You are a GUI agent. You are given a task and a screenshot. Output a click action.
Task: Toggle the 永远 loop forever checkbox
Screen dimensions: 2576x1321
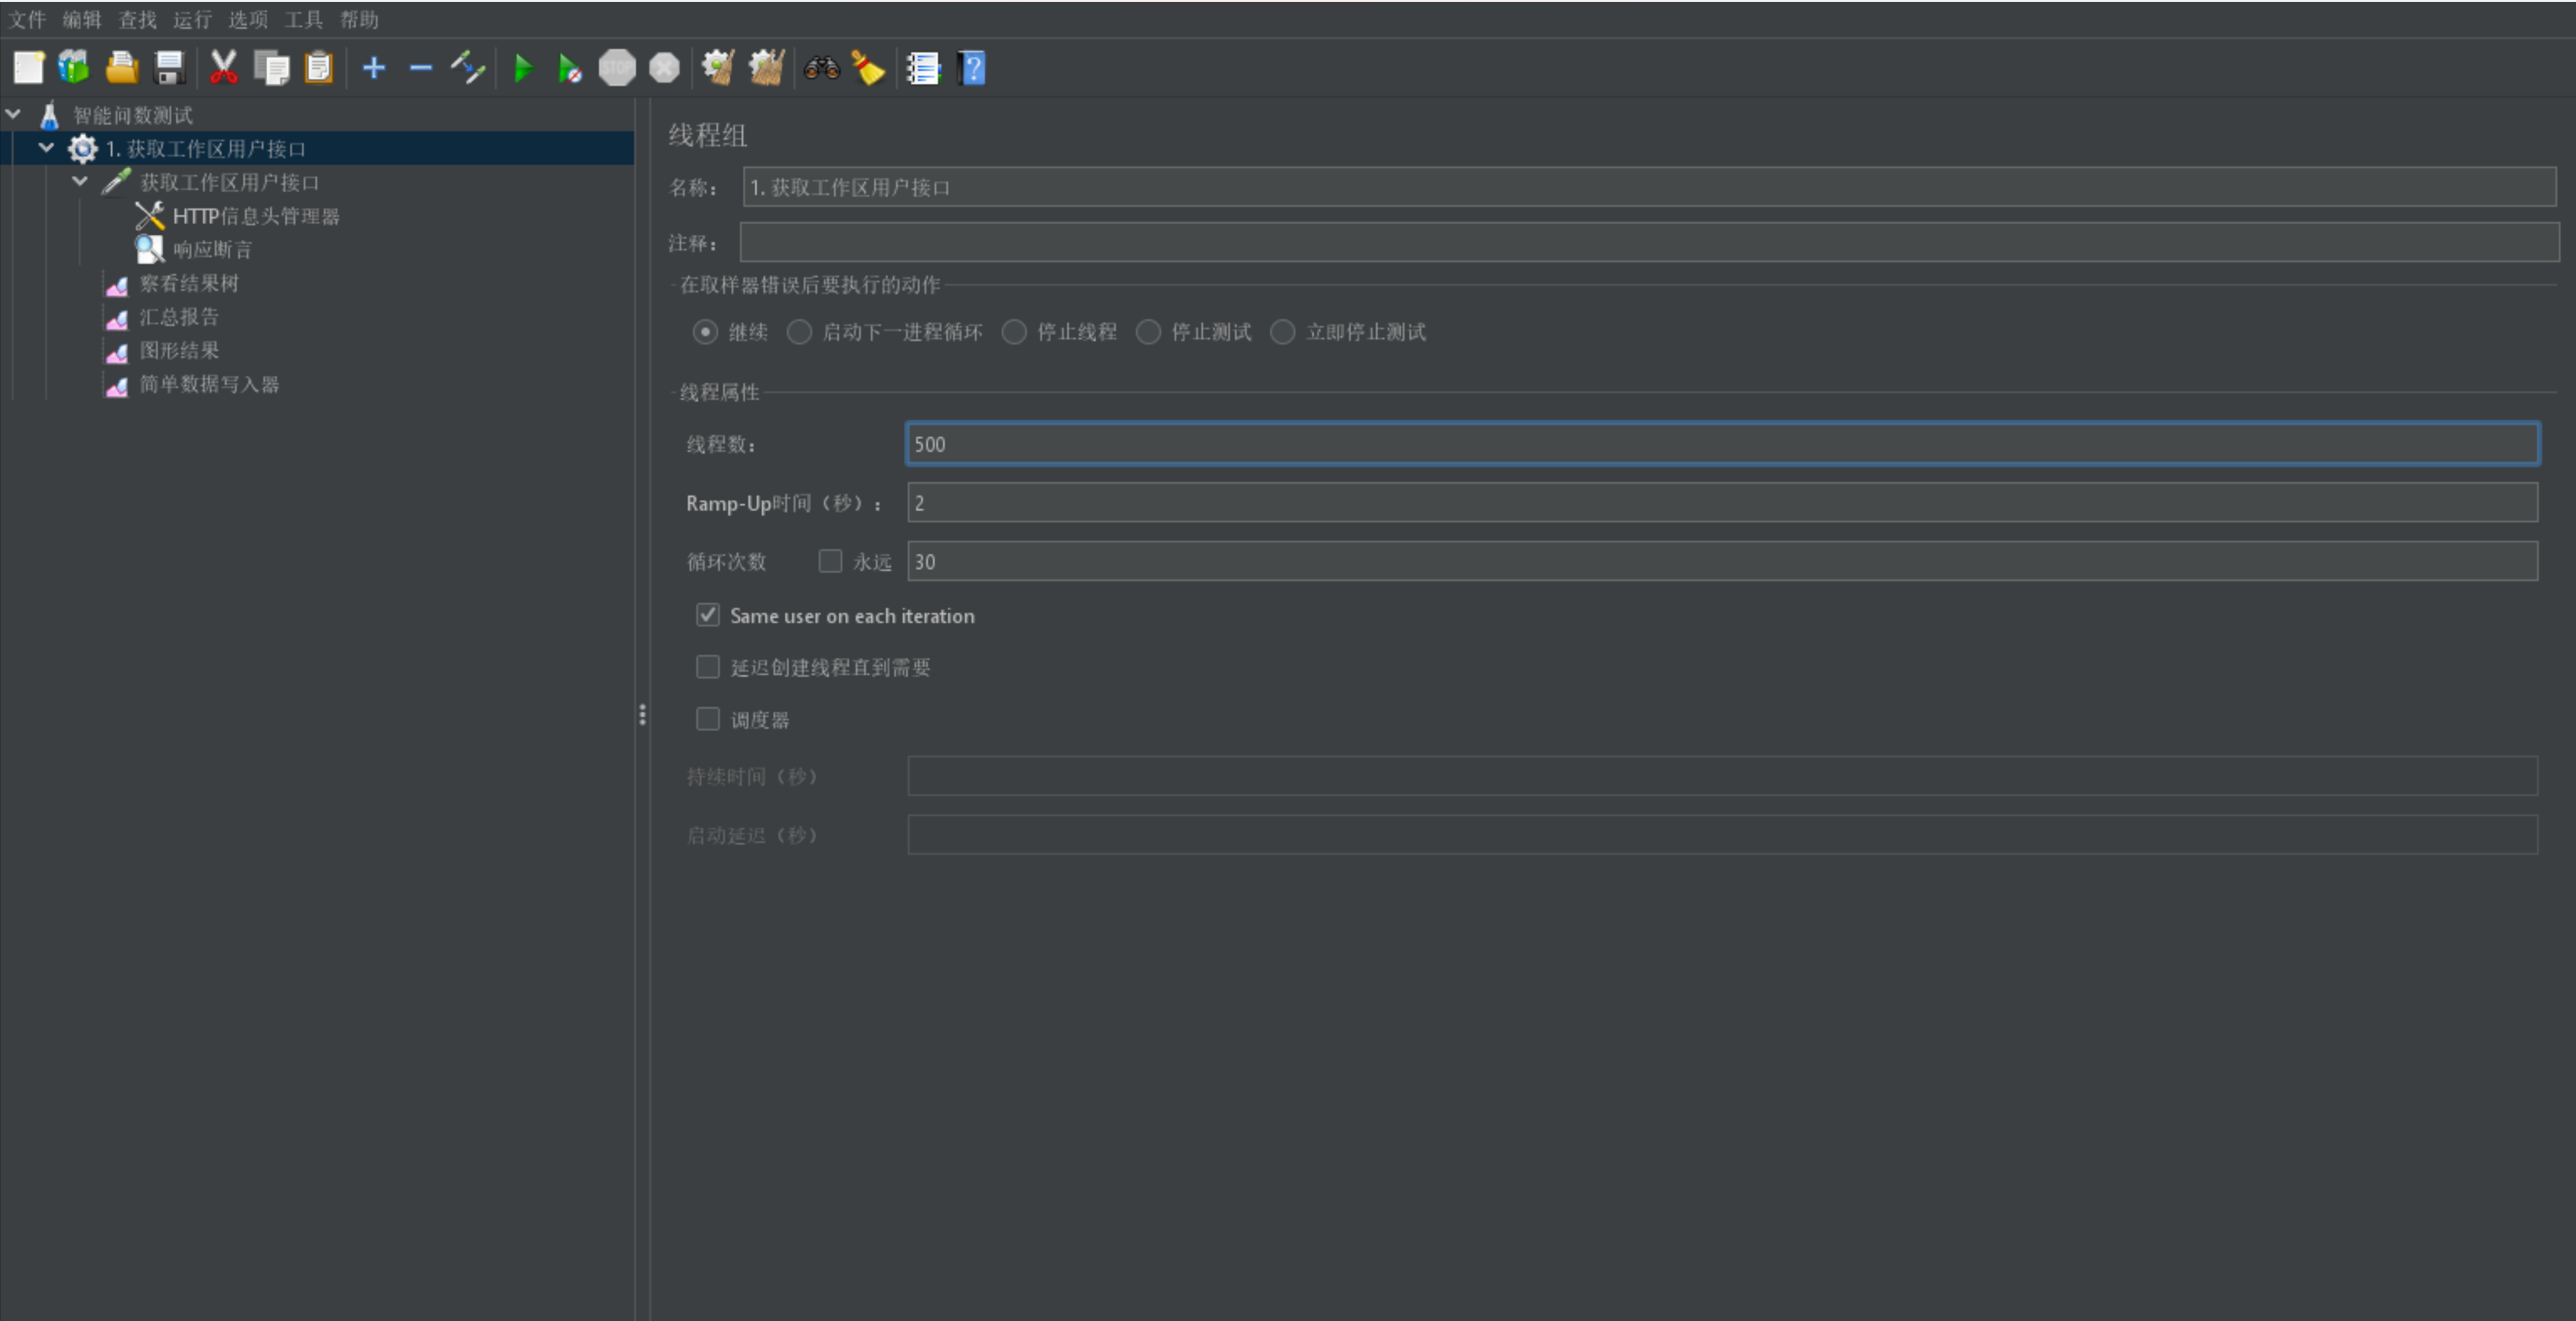(x=830, y=561)
